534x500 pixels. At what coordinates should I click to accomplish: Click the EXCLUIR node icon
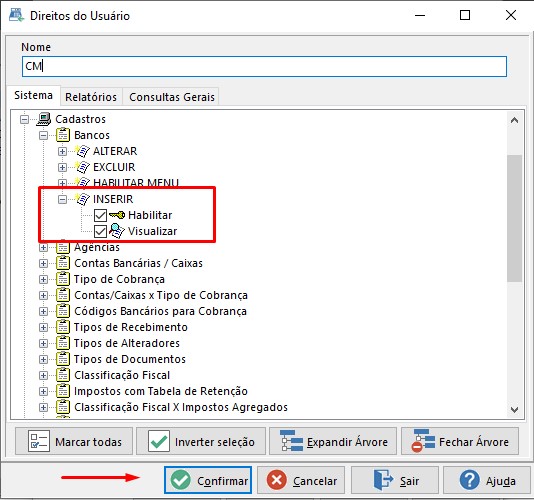pyautogui.click(x=82, y=167)
